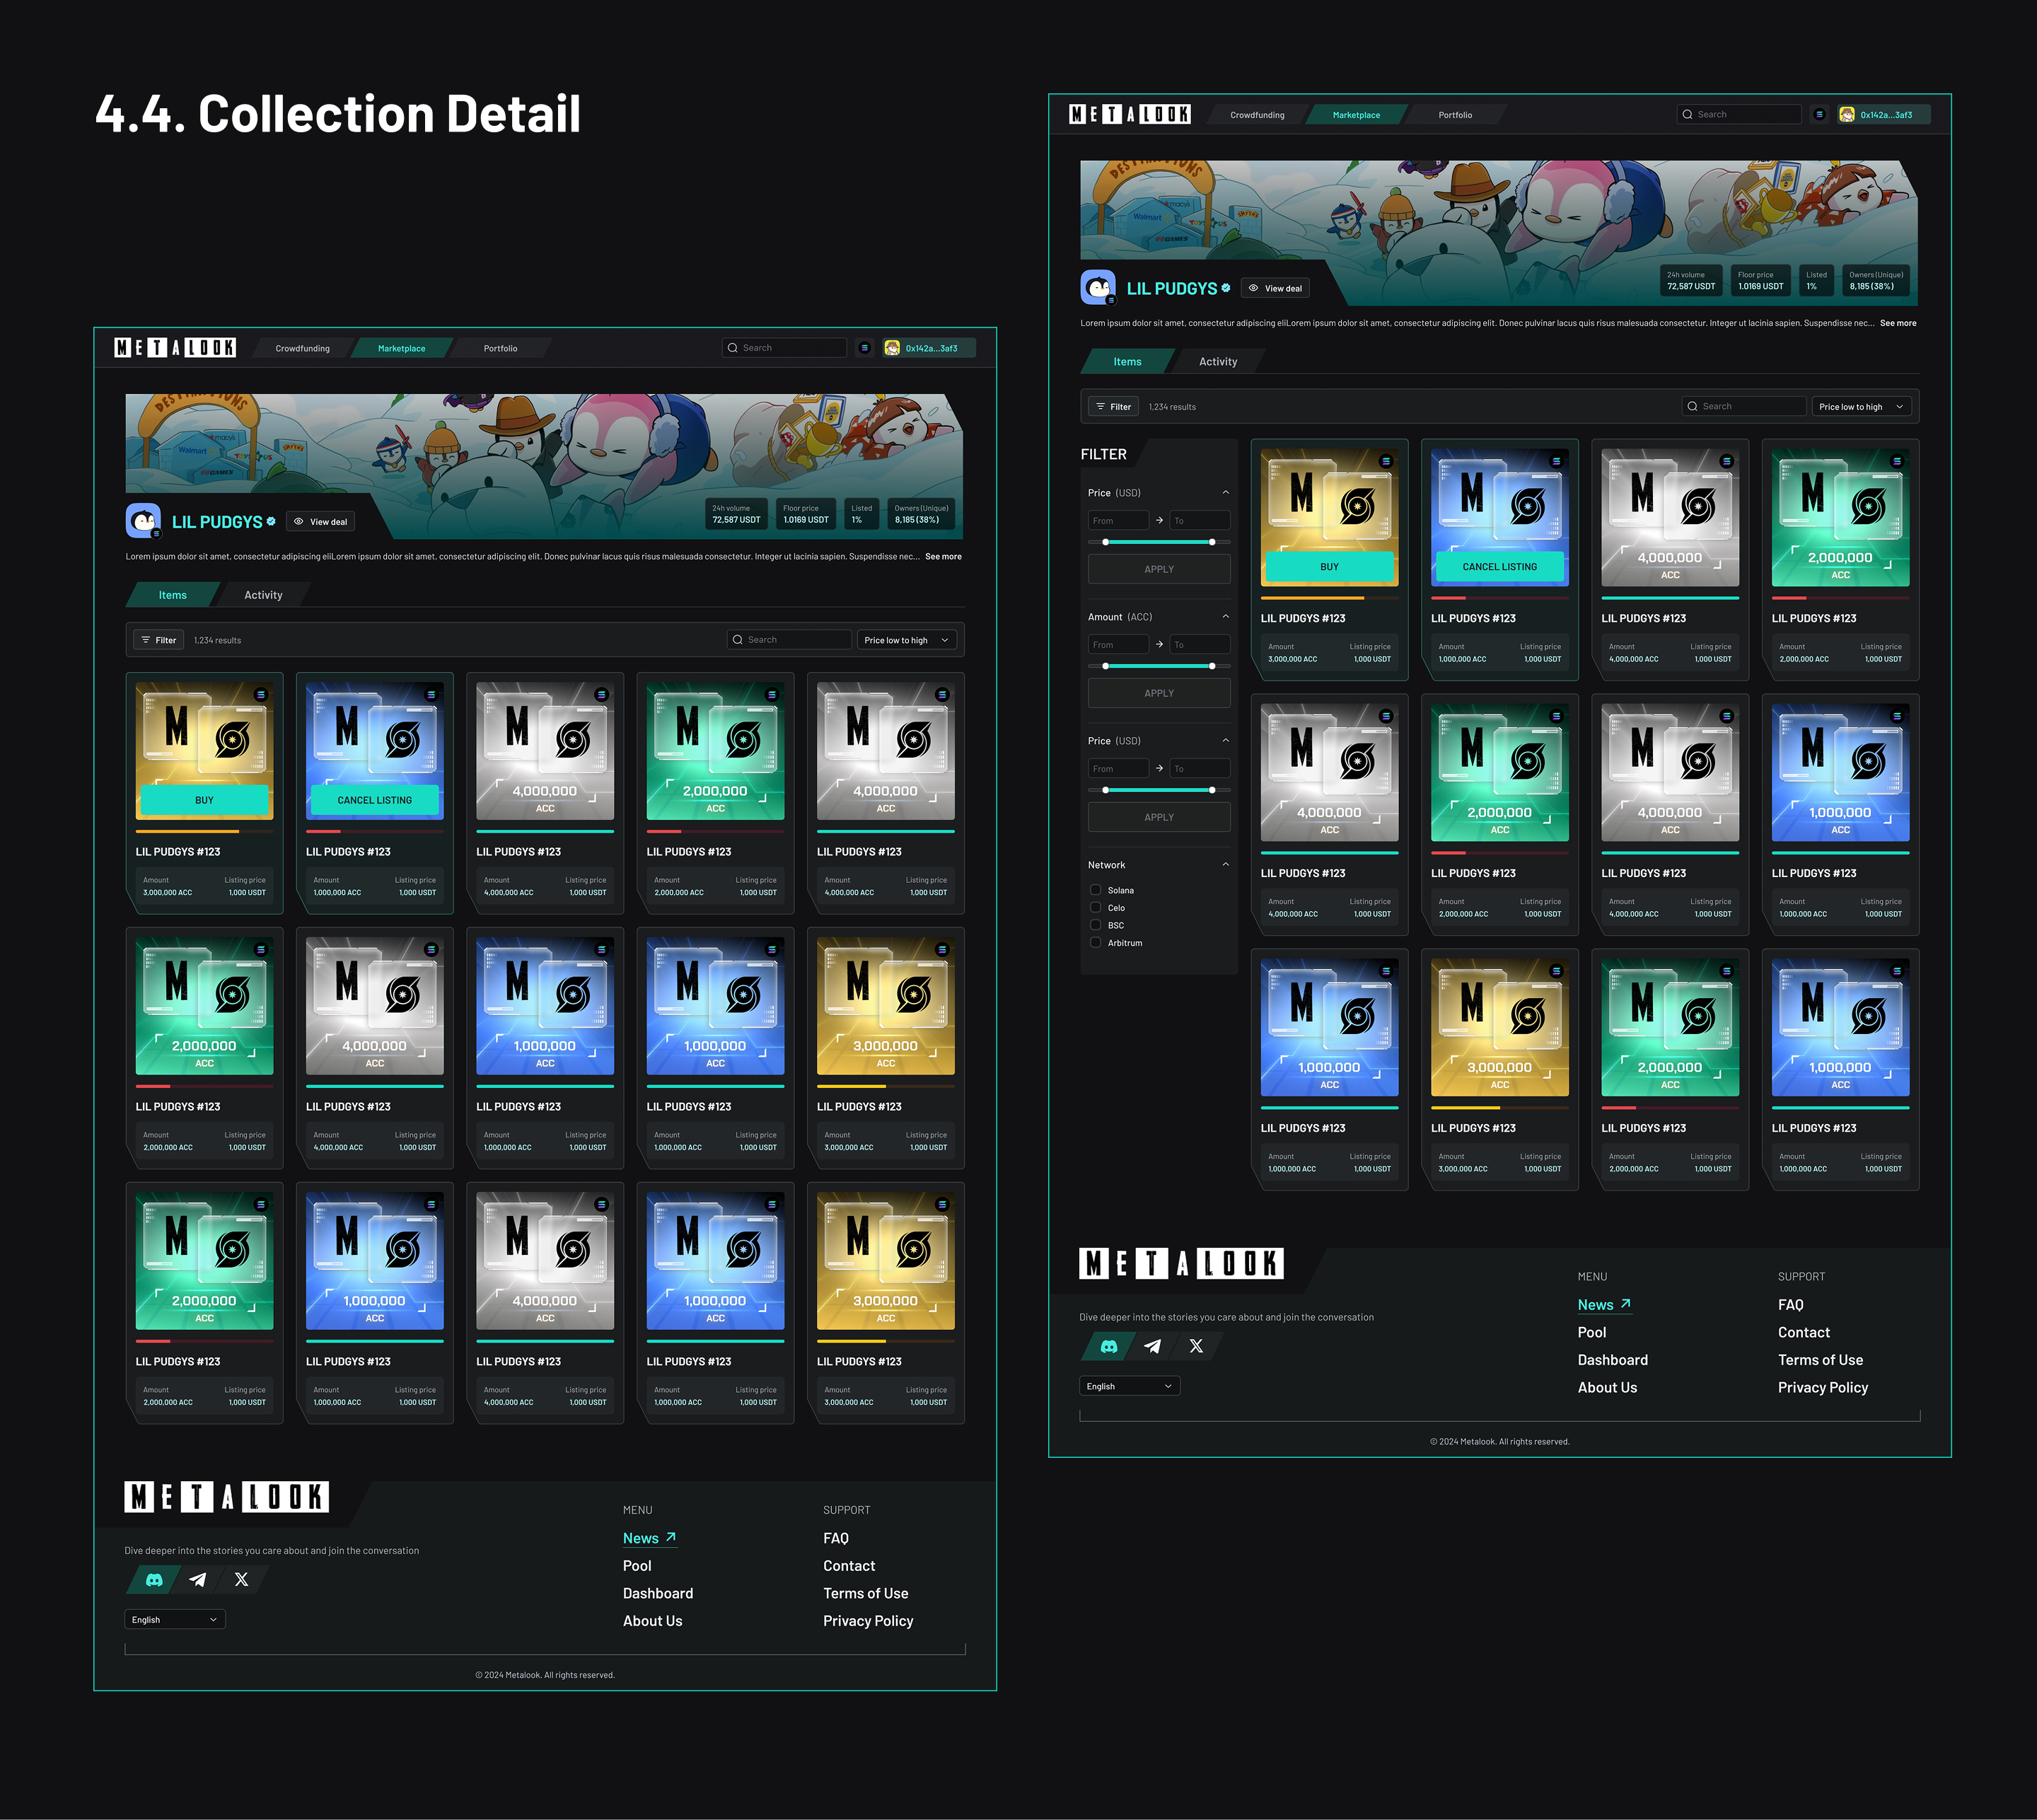This screenshot has height=1820, width=2037.
Task: Click CANCEL LISTING button in filter-sidebar layout
Action: [1499, 567]
